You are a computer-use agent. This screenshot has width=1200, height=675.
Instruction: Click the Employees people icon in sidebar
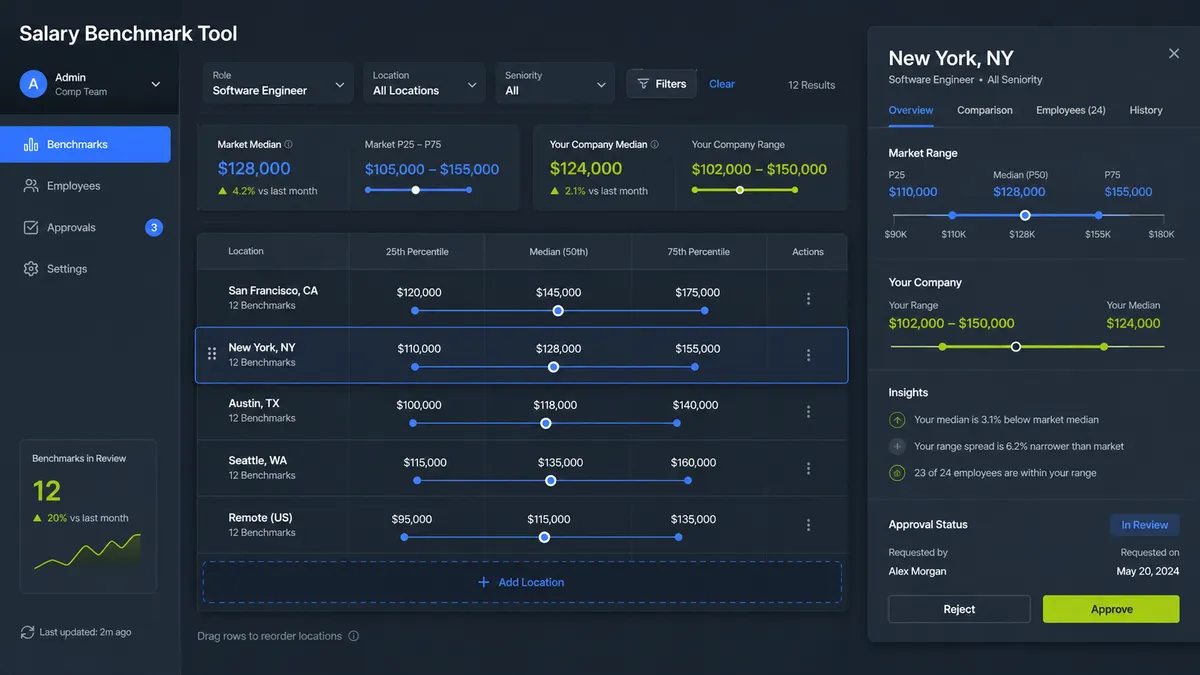30,186
